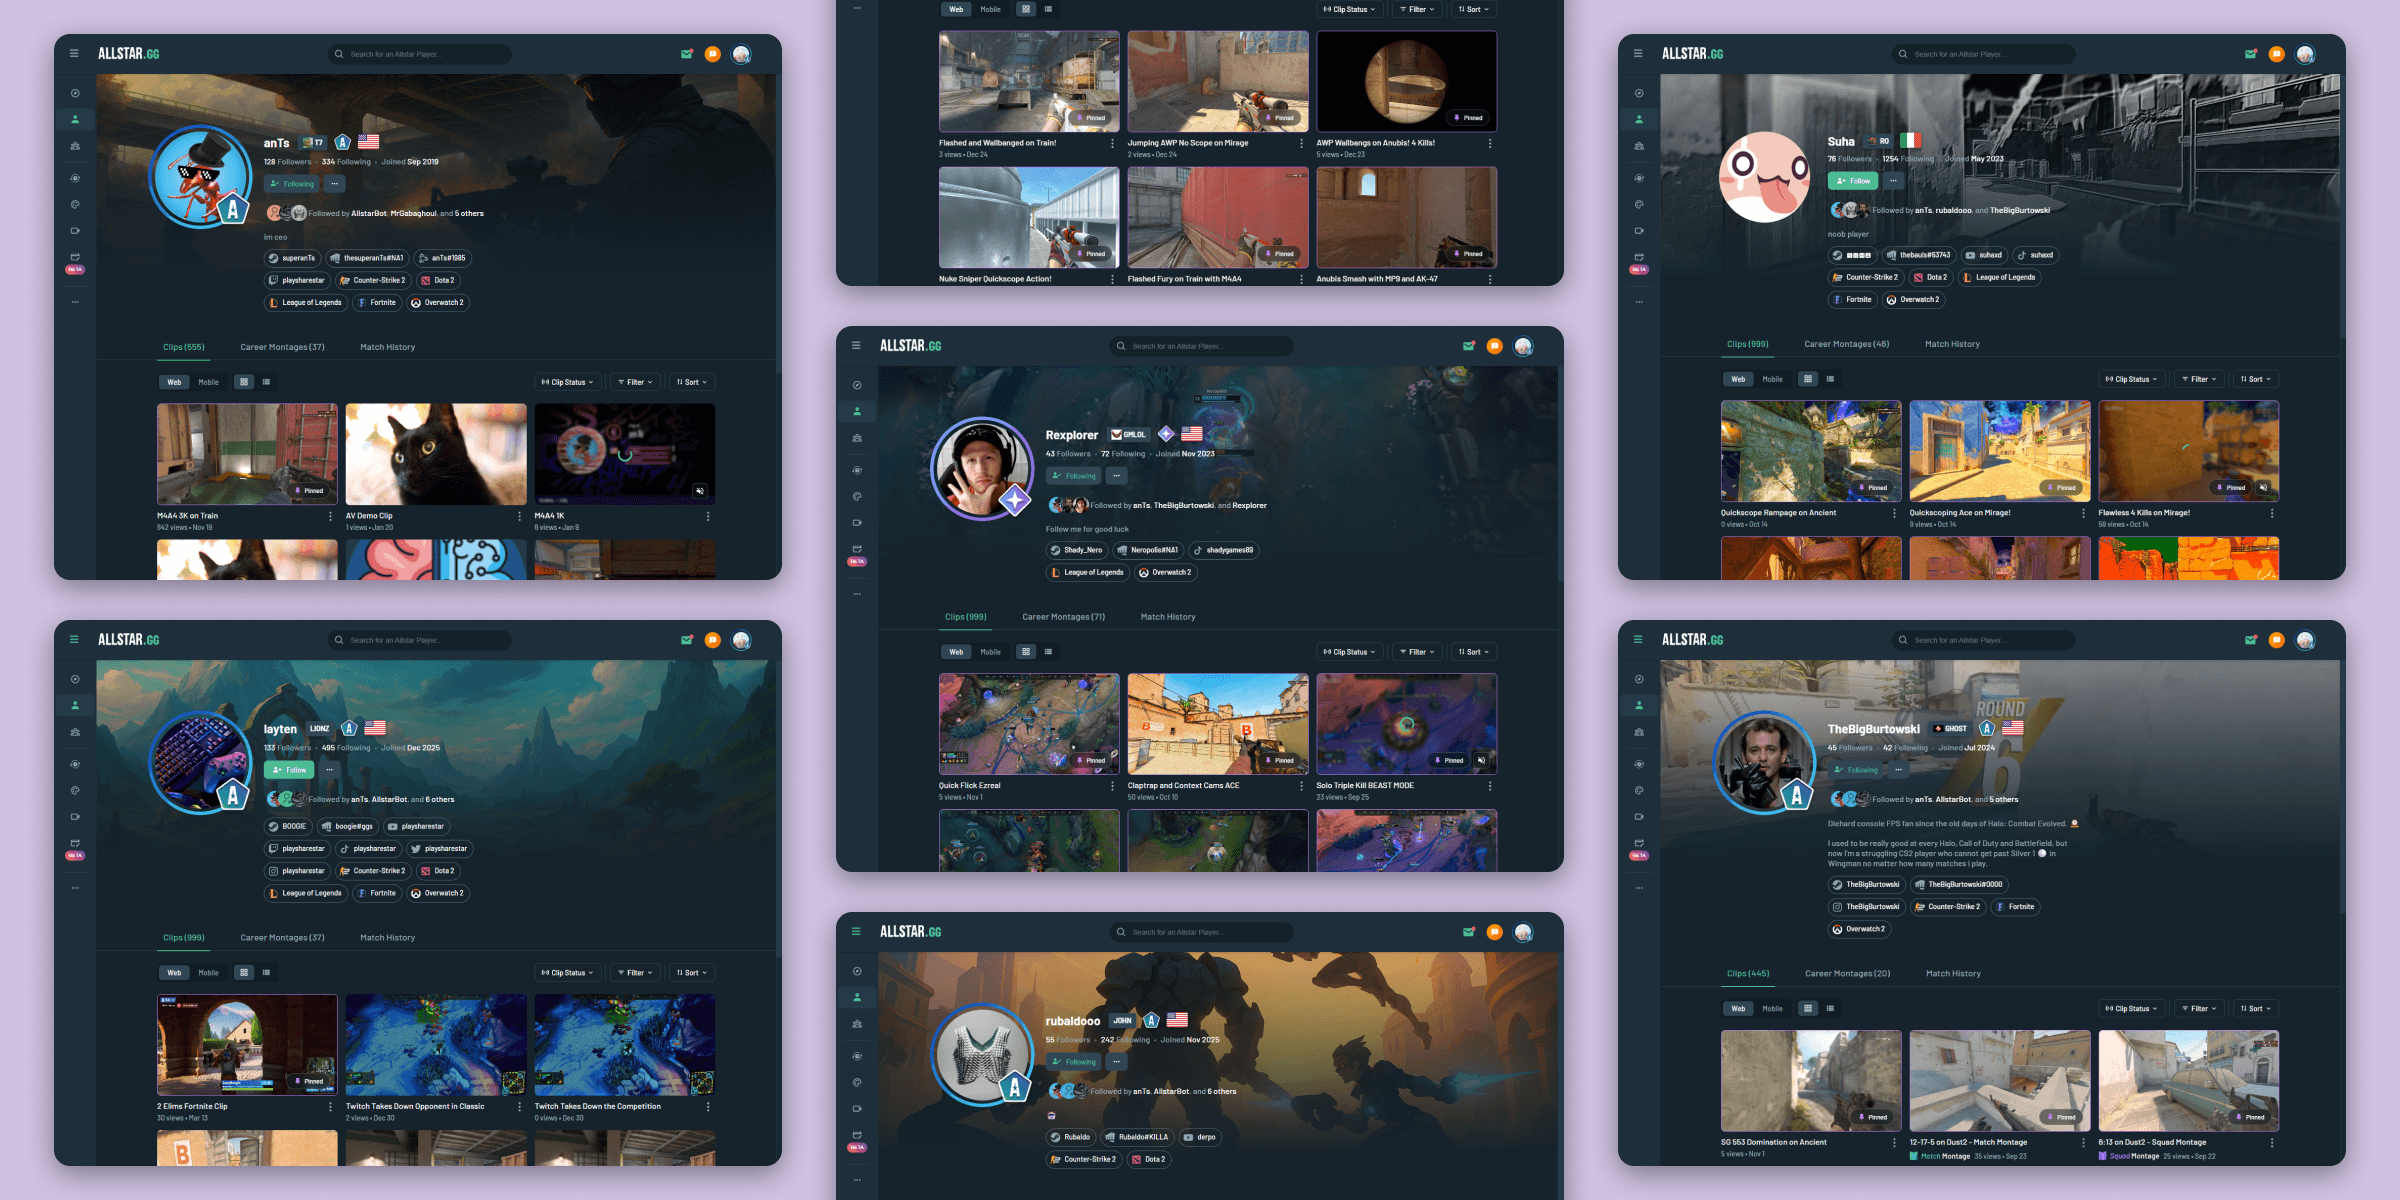This screenshot has height=1200, width=2400.
Task: Open Filter dropdown in layten's clips section
Action: [x=635, y=973]
